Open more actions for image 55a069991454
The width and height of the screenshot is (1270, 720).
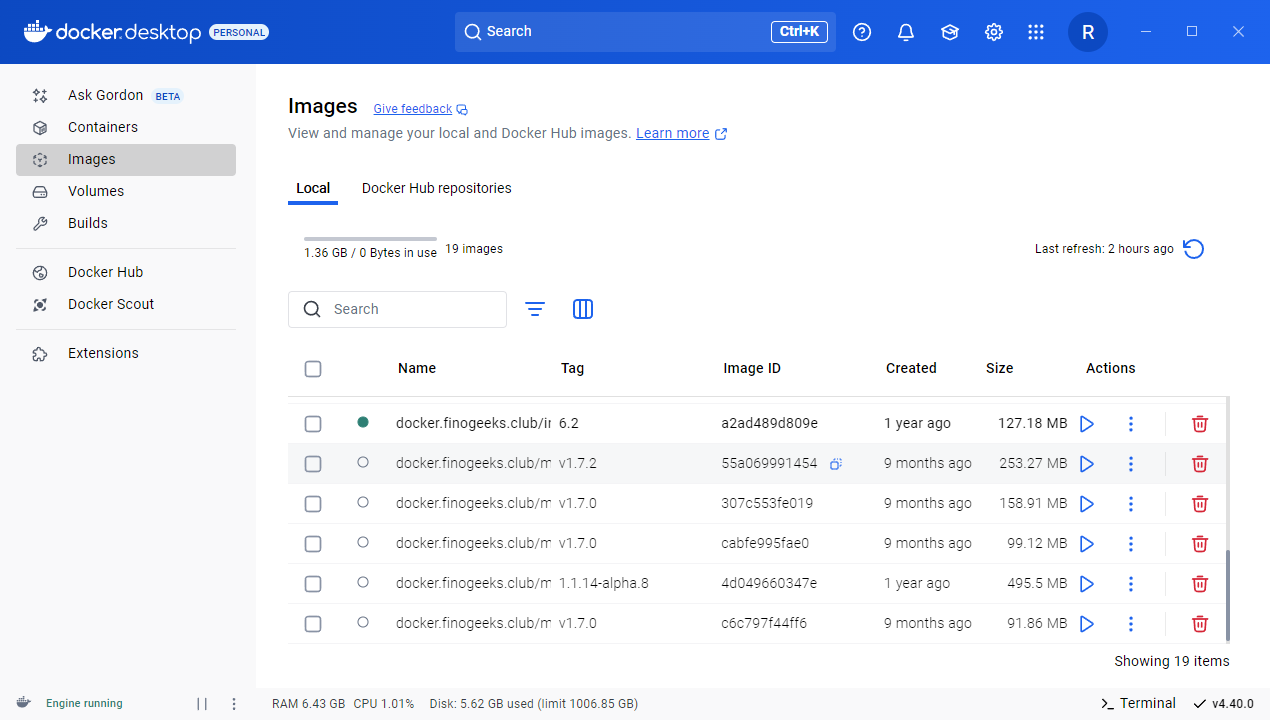[1131, 464]
